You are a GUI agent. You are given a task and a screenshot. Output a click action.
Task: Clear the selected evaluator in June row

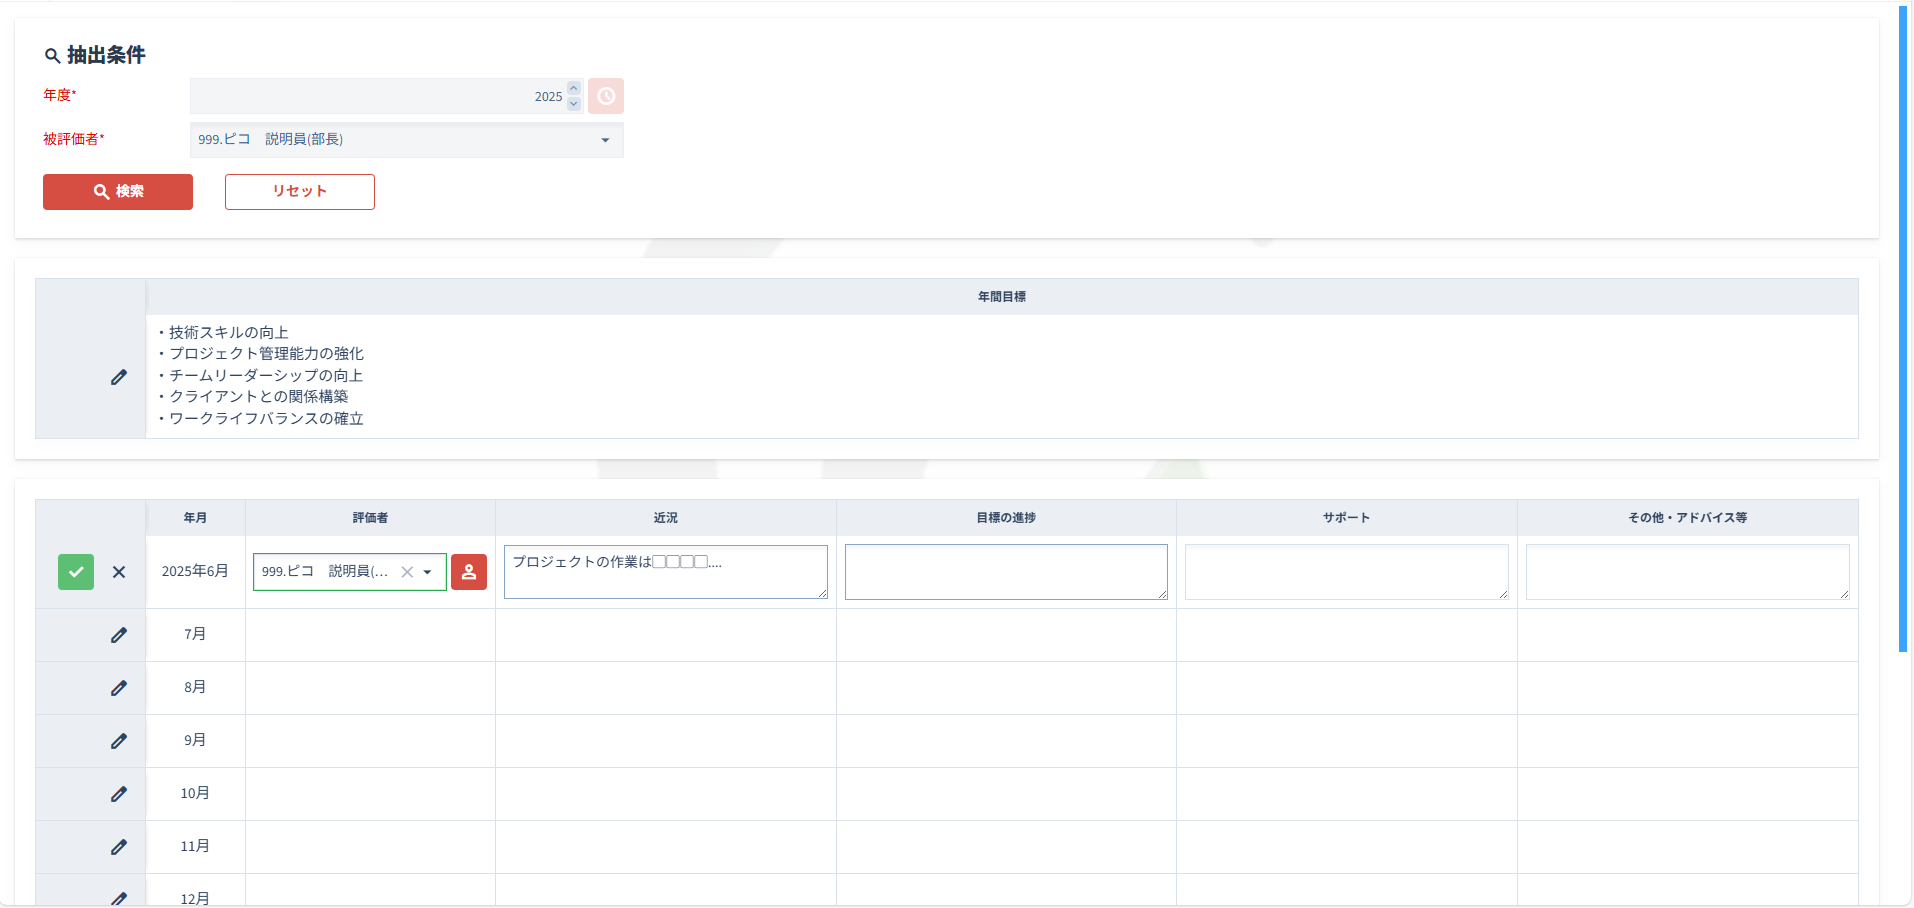(407, 572)
